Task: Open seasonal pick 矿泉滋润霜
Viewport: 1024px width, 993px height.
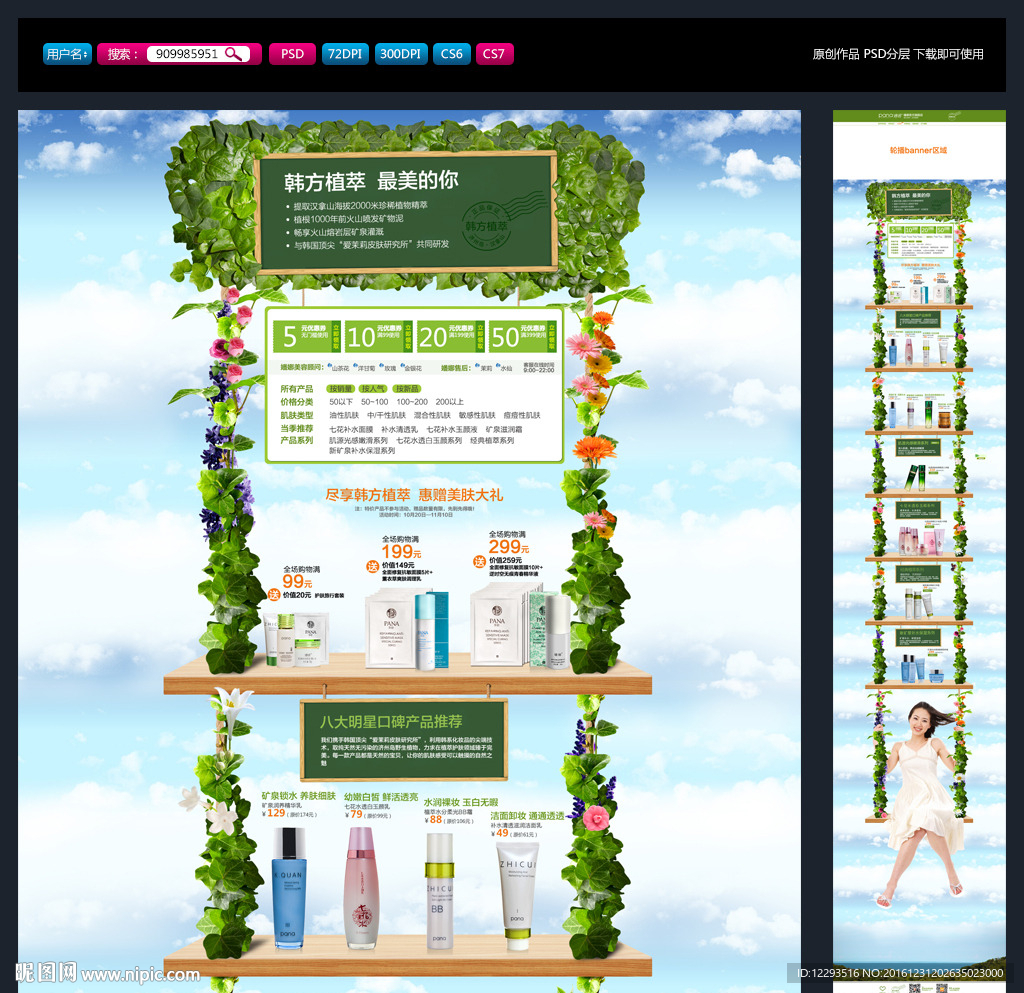Action: [504, 430]
